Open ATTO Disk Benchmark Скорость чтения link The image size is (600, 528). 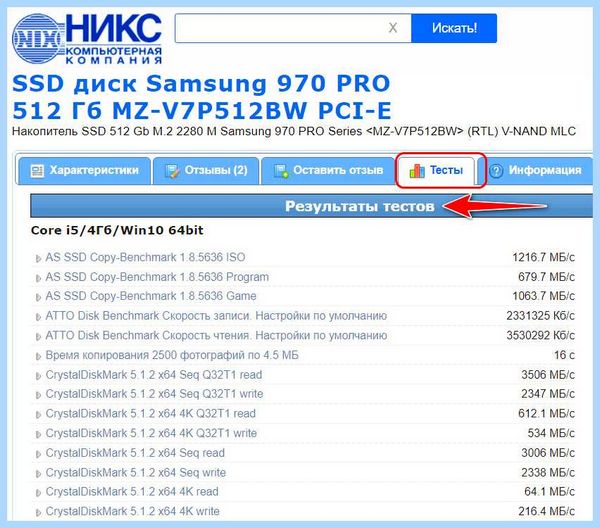(216, 335)
